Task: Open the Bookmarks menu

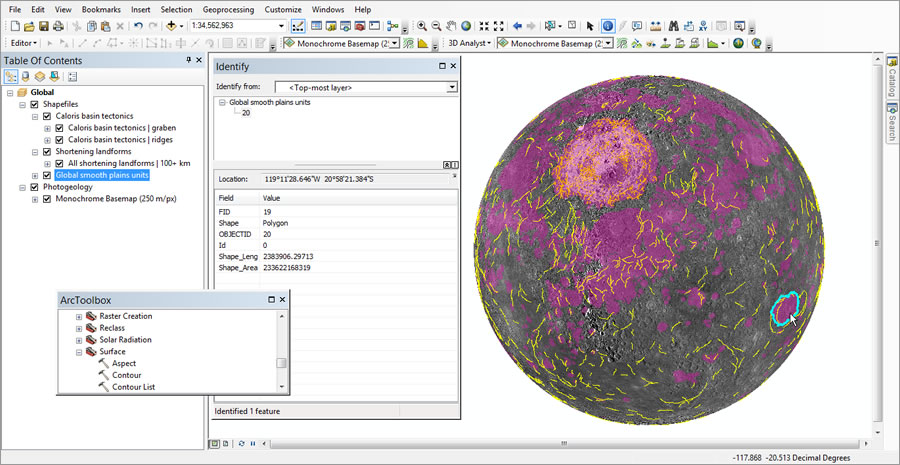Action: tap(101, 9)
